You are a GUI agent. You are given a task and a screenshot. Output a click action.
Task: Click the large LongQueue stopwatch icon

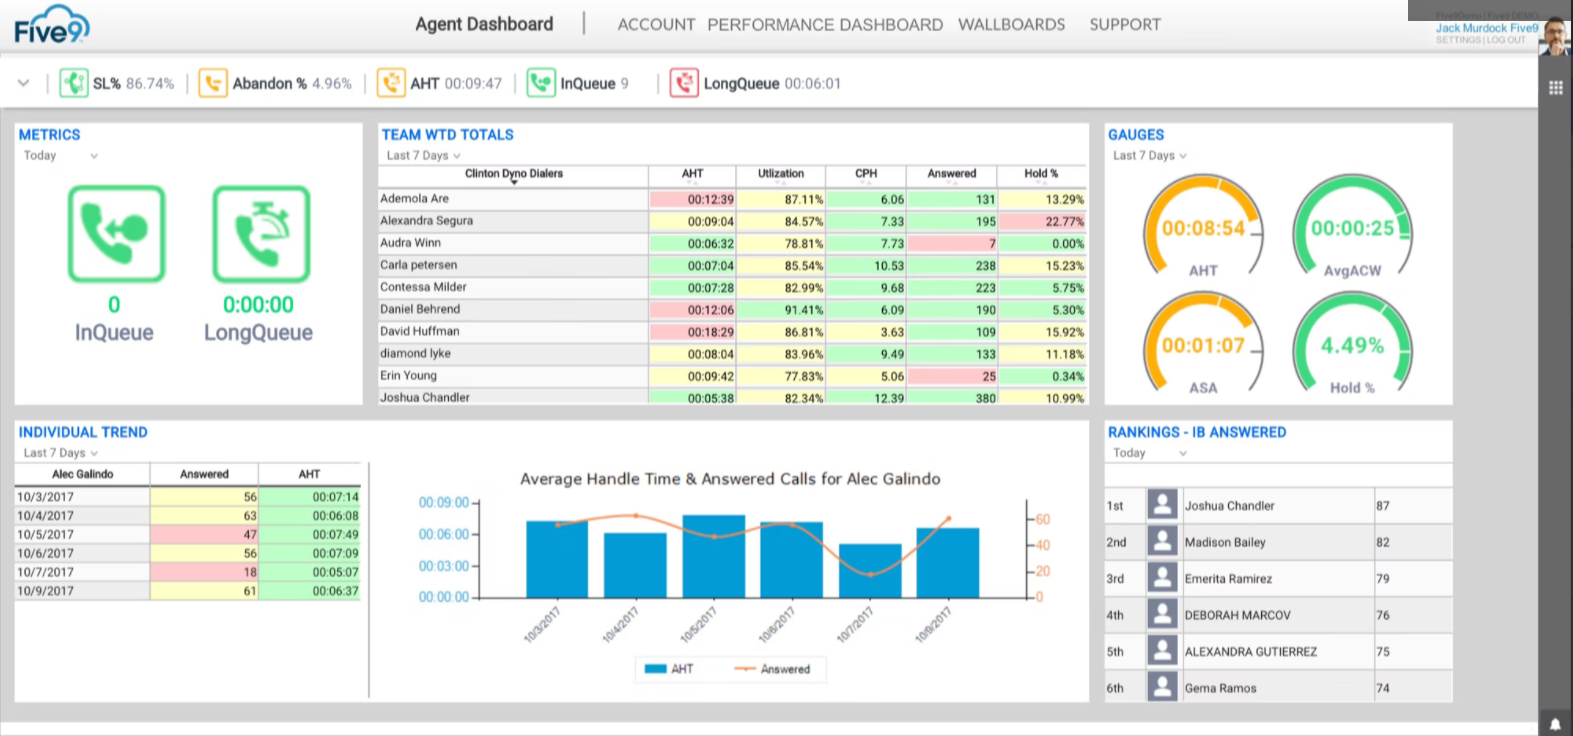[261, 234]
